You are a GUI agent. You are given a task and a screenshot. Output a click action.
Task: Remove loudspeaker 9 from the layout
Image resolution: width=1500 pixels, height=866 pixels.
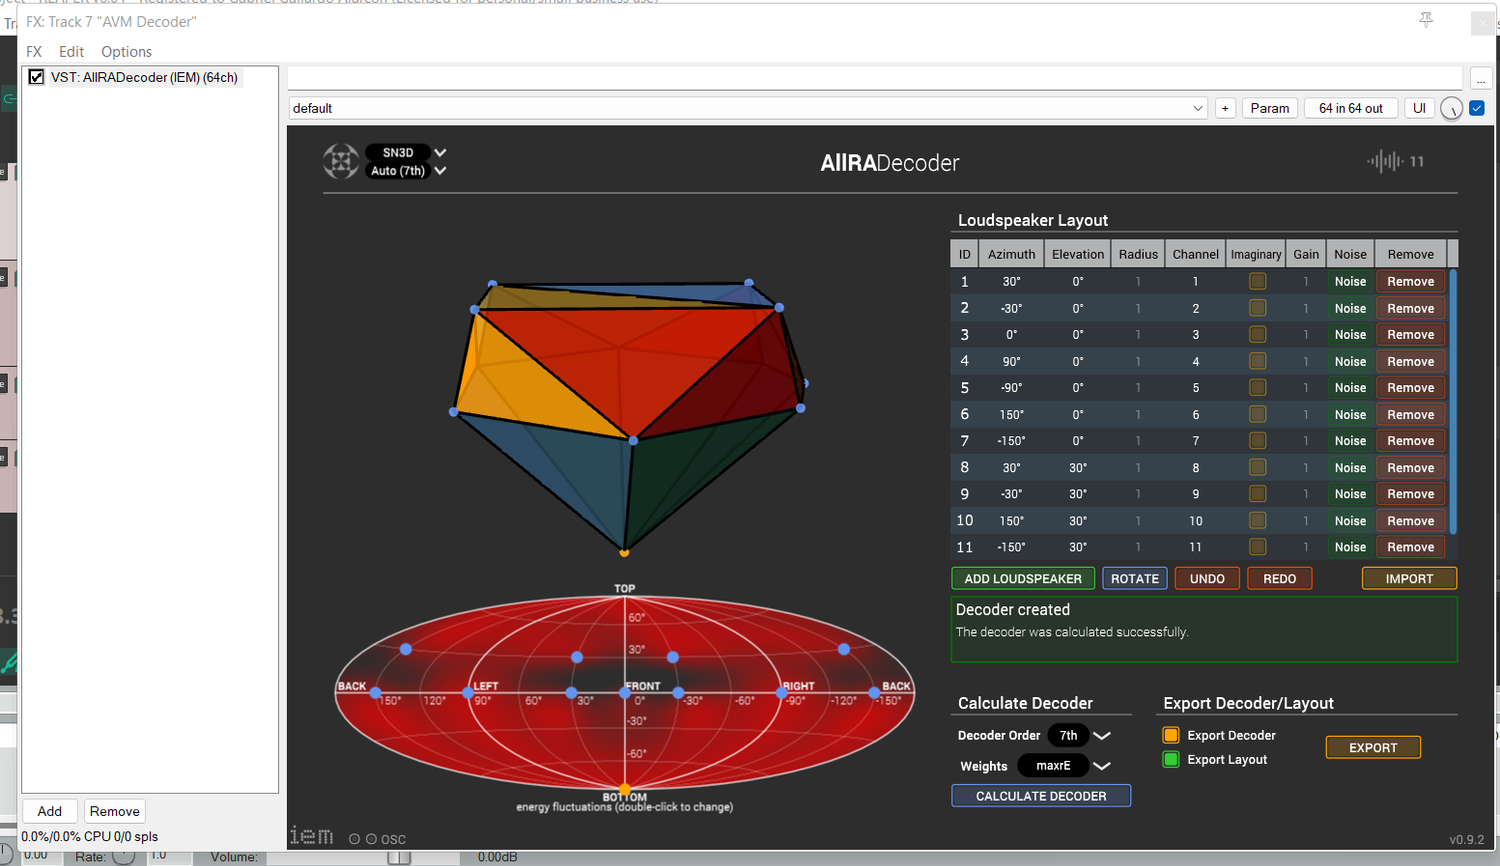pyautogui.click(x=1411, y=494)
